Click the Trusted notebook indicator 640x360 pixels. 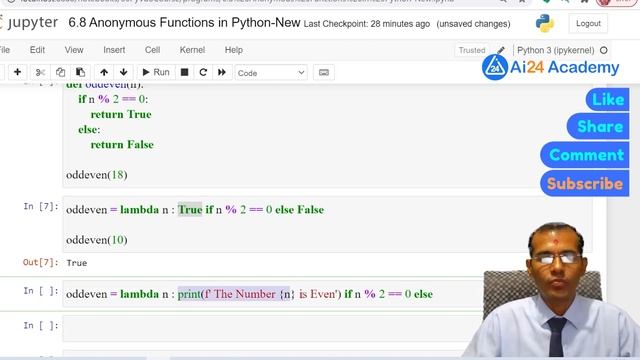pos(472,50)
